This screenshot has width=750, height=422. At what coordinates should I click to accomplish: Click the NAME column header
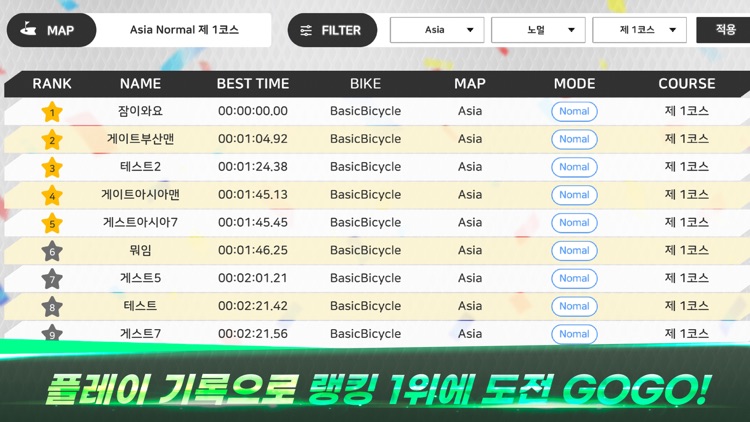coord(140,84)
